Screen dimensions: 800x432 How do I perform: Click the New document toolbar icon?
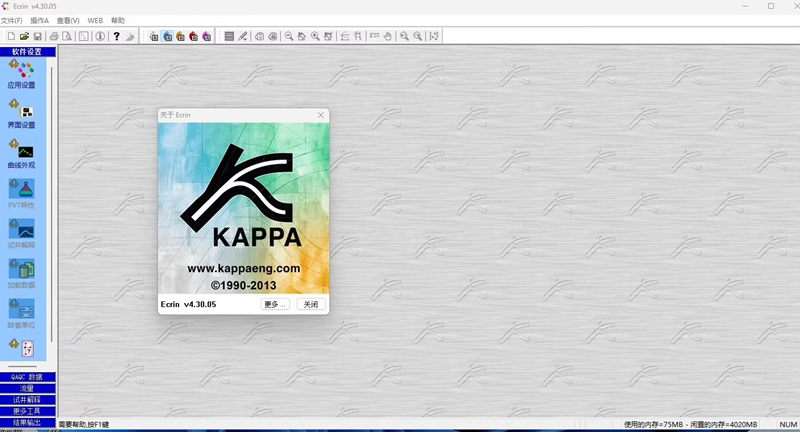point(11,36)
